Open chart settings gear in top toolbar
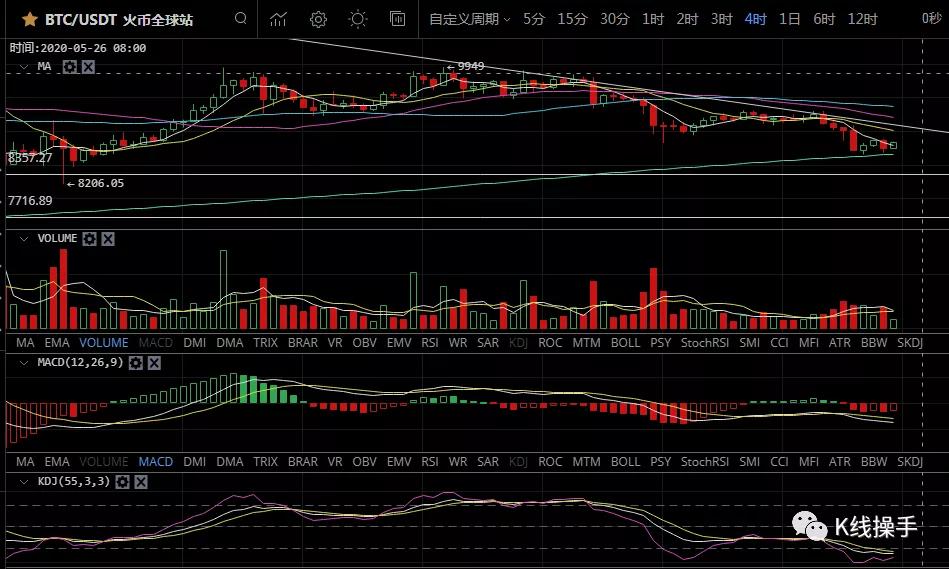 pos(318,19)
